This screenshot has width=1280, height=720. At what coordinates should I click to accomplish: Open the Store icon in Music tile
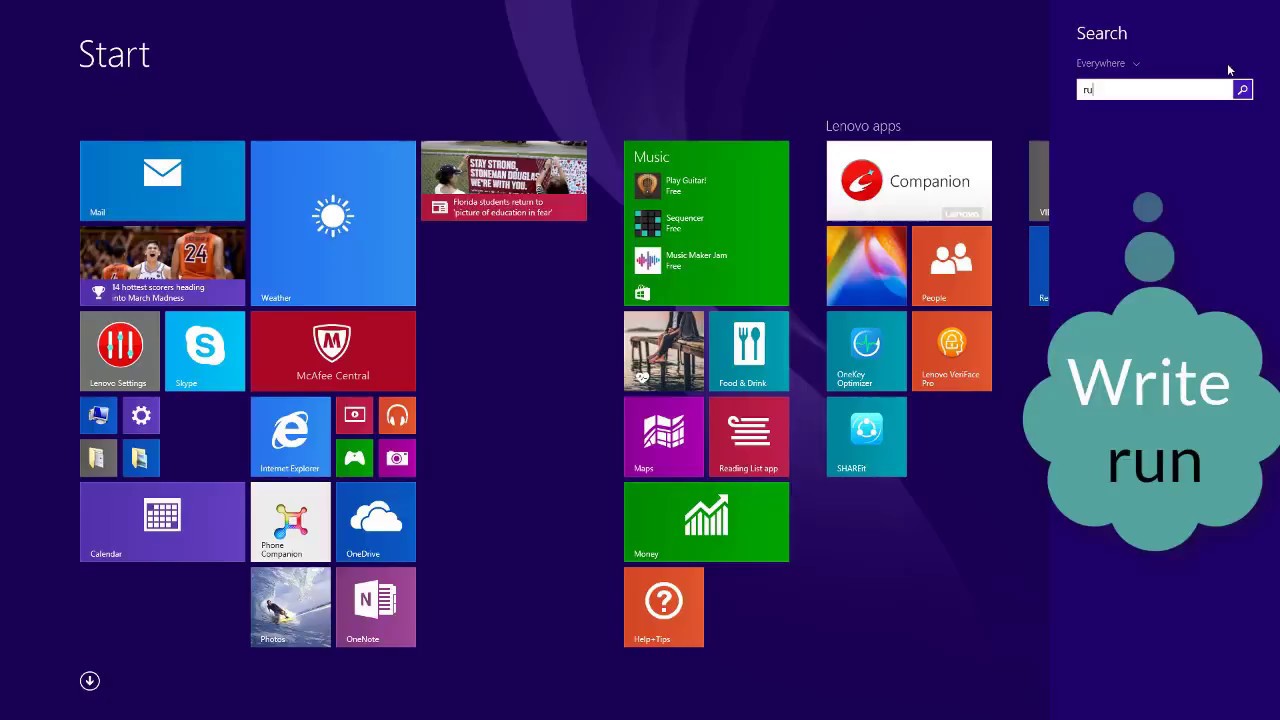coord(642,293)
